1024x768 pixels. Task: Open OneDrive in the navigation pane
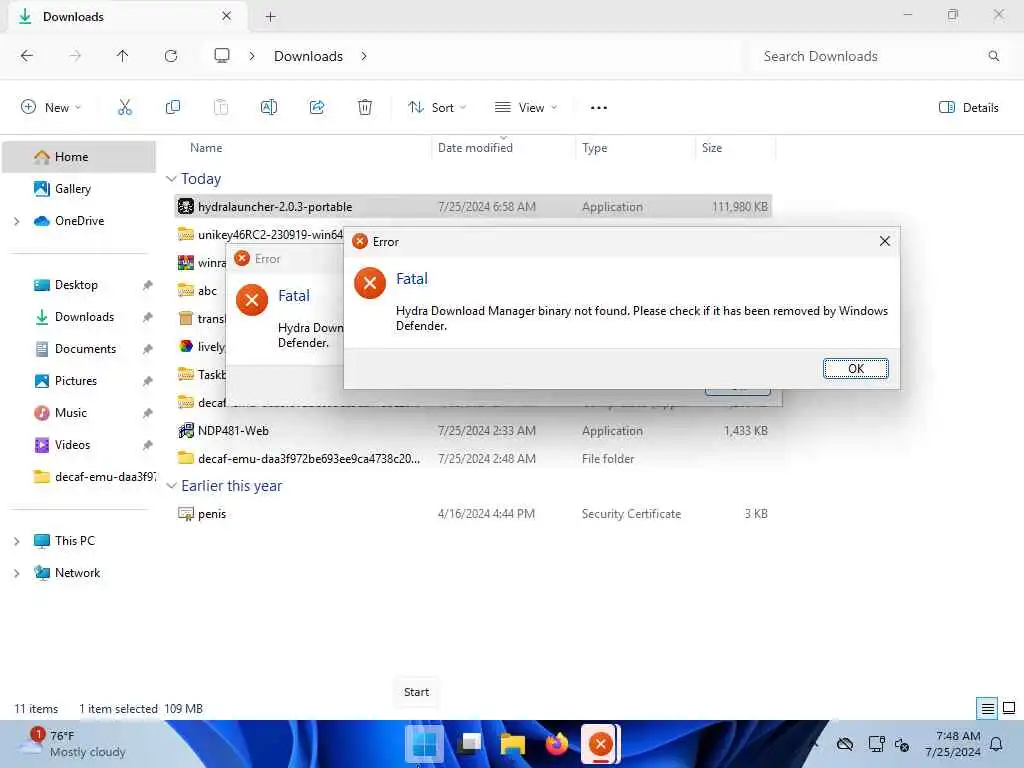(x=79, y=221)
